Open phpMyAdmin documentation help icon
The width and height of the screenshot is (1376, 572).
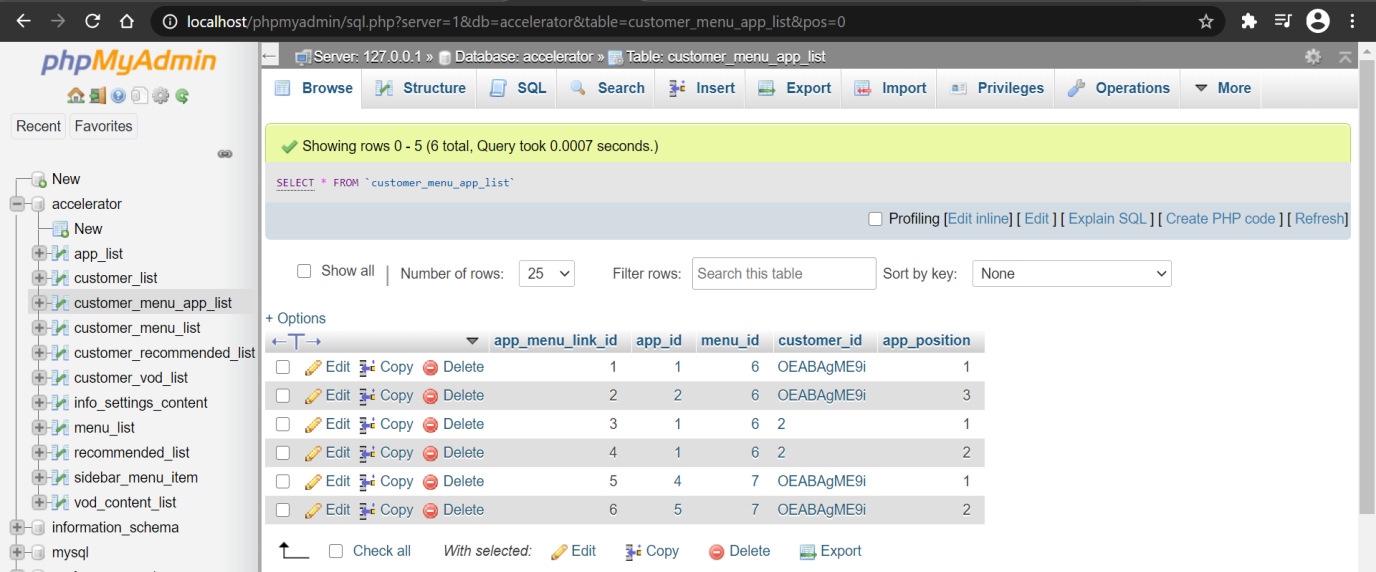118,96
